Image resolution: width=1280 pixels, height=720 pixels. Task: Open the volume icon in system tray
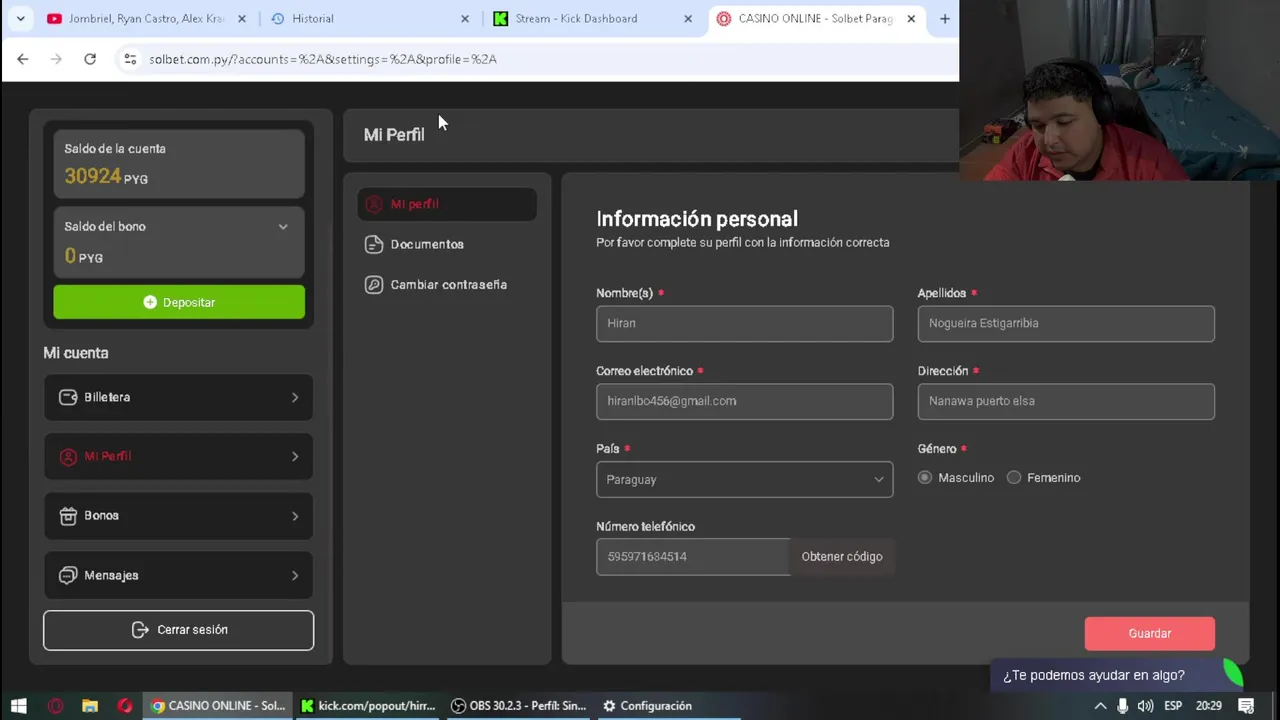[x=1145, y=706]
